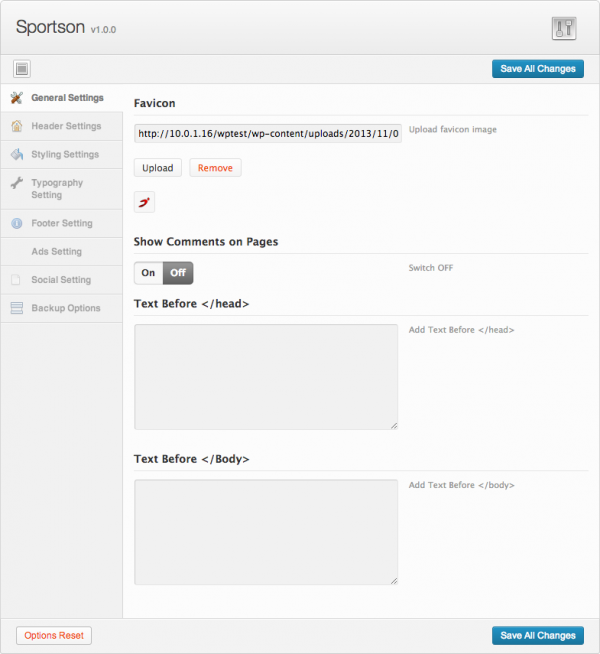Expand all sections with the top-left square button

[22, 69]
